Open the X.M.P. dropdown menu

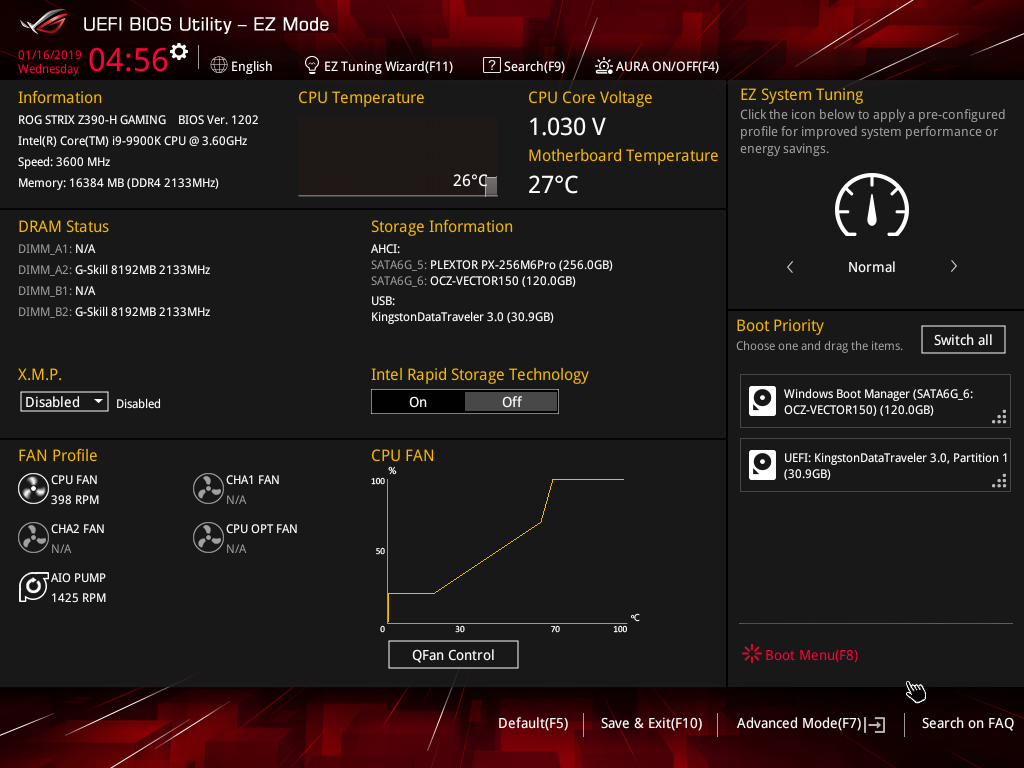tap(63, 401)
